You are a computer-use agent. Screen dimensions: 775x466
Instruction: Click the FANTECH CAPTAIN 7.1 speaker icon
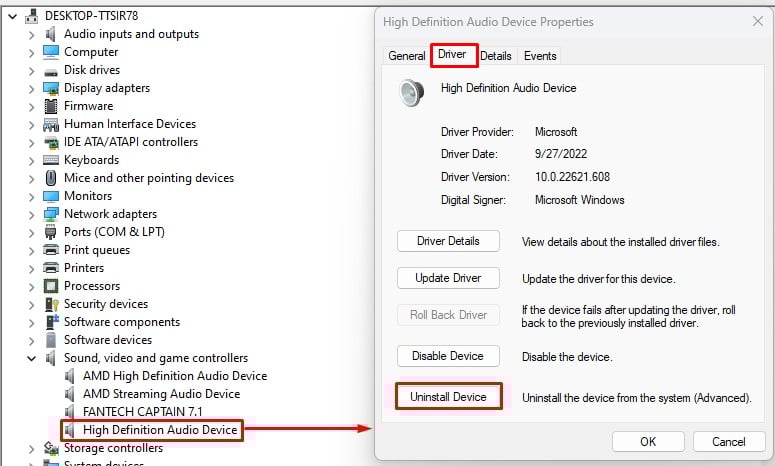click(x=70, y=412)
